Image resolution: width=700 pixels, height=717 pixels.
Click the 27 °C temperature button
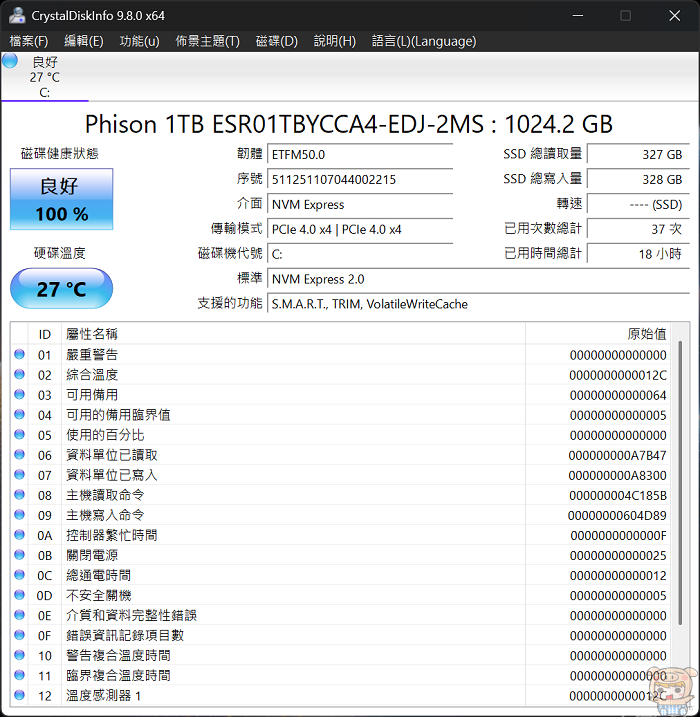62,289
